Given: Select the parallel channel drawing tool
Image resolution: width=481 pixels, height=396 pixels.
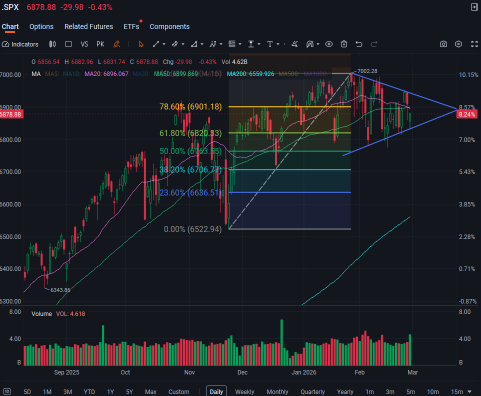Looking at the screenshot, I should click(175, 44).
